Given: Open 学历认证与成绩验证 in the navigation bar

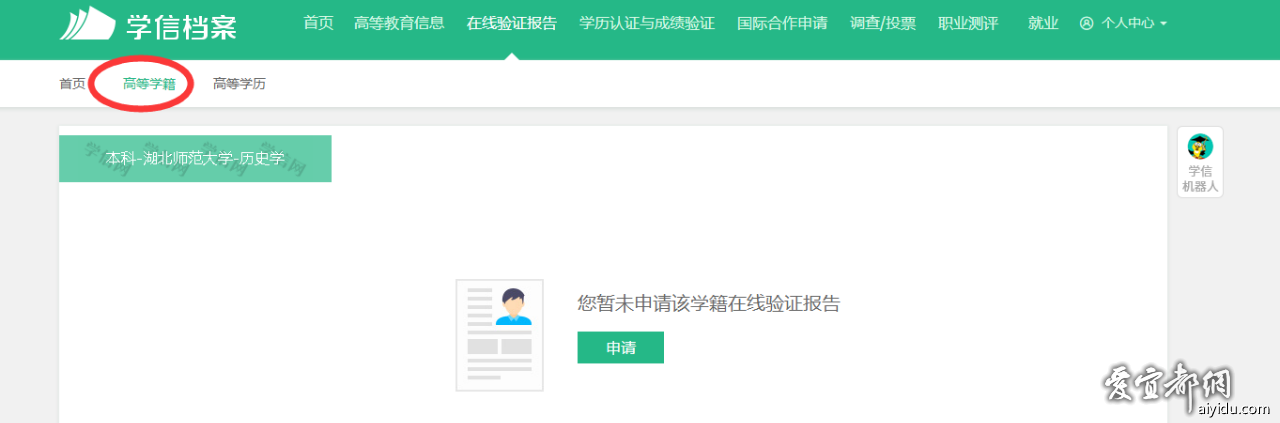Looking at the screenshot, I should coord(647,23).
